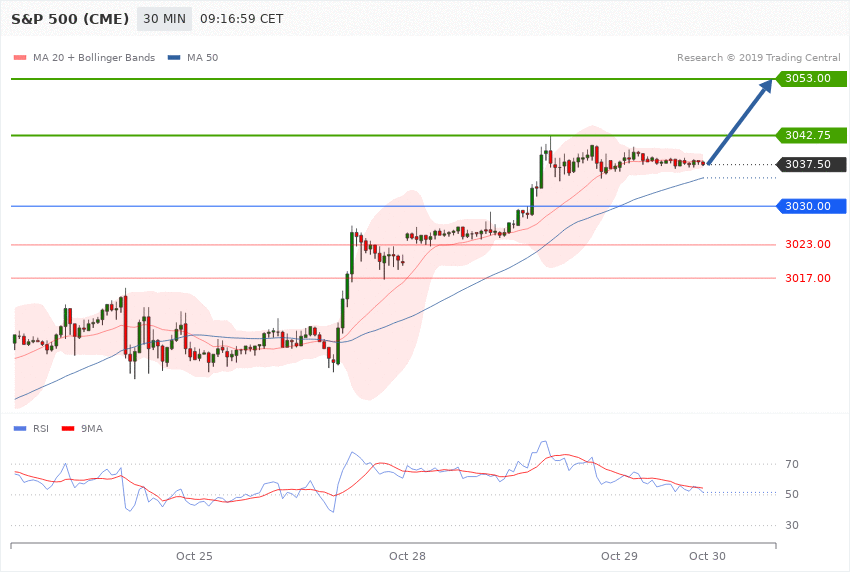
Task: Click the 3017.00 red support label
Action: pyautogui.click(x=808, y=278)
